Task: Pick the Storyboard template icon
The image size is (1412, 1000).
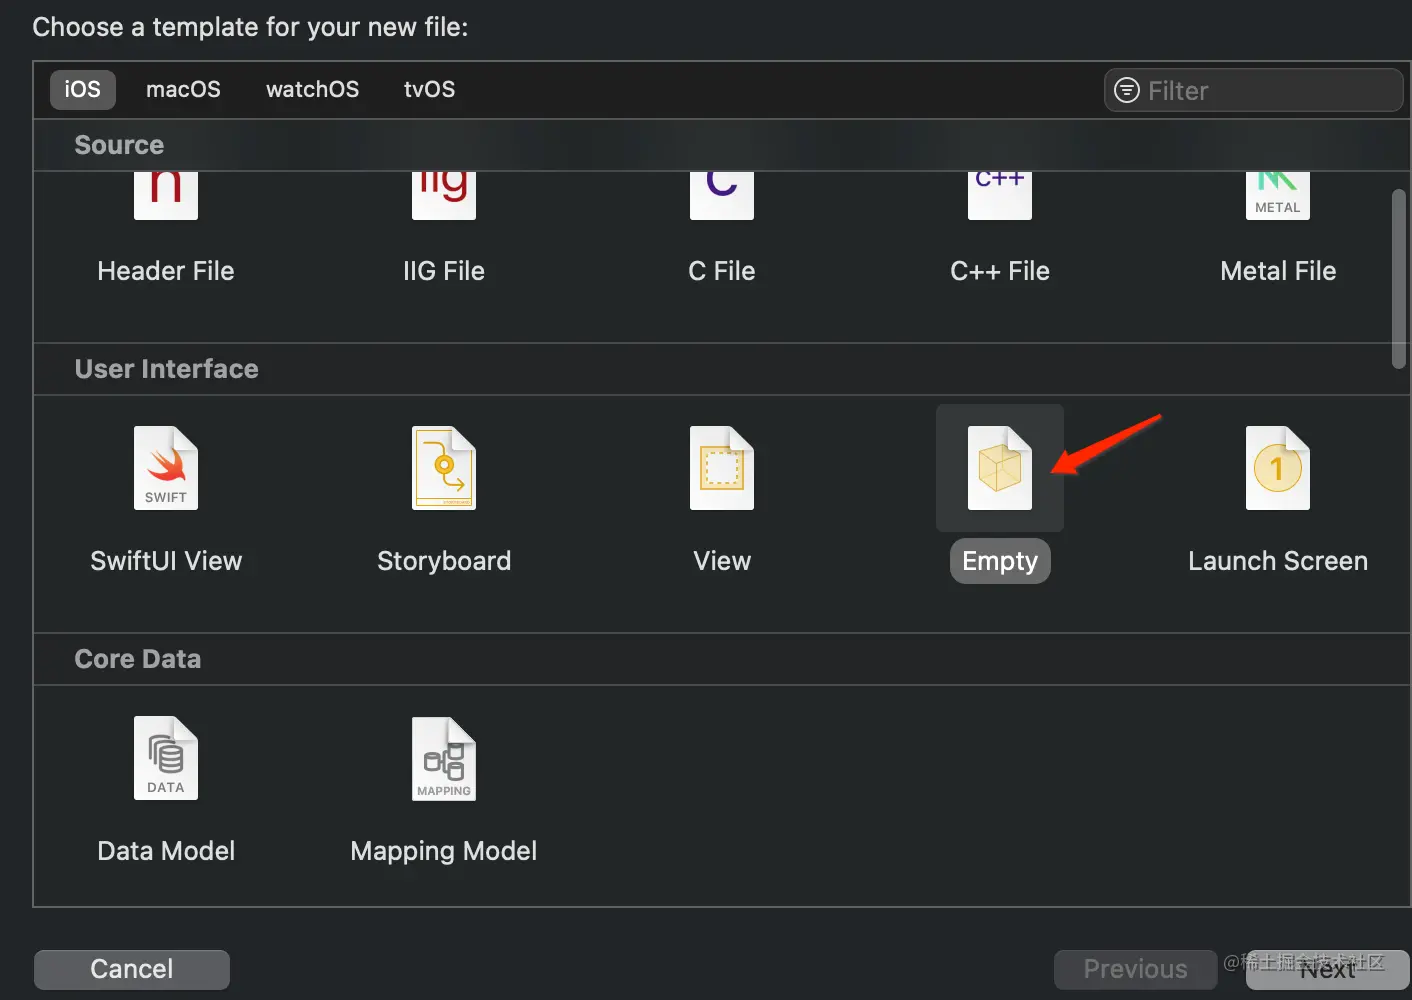Action: [x=444, y=468]
